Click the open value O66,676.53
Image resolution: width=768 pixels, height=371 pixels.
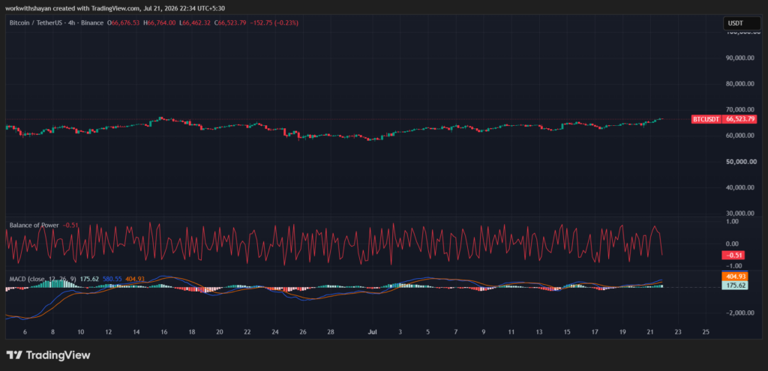click(124, 23)
